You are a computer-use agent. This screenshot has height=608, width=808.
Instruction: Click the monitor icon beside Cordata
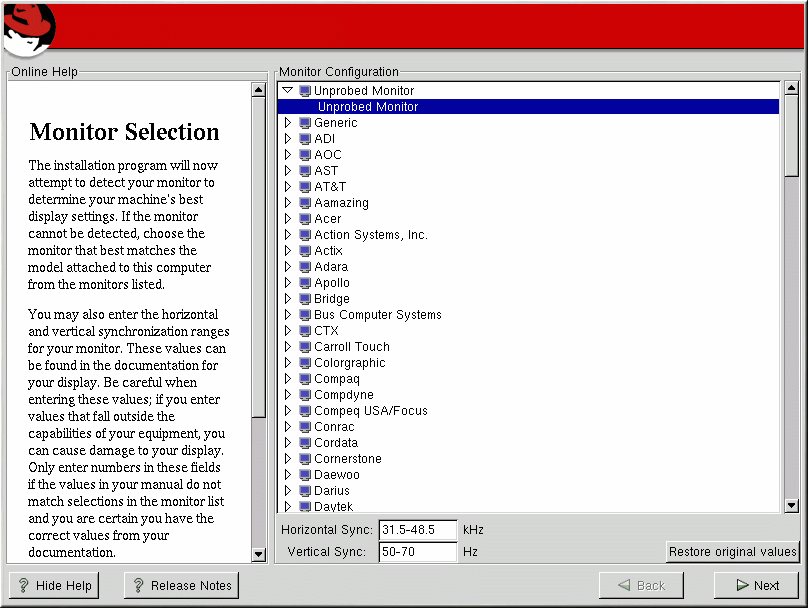[305, 443]
